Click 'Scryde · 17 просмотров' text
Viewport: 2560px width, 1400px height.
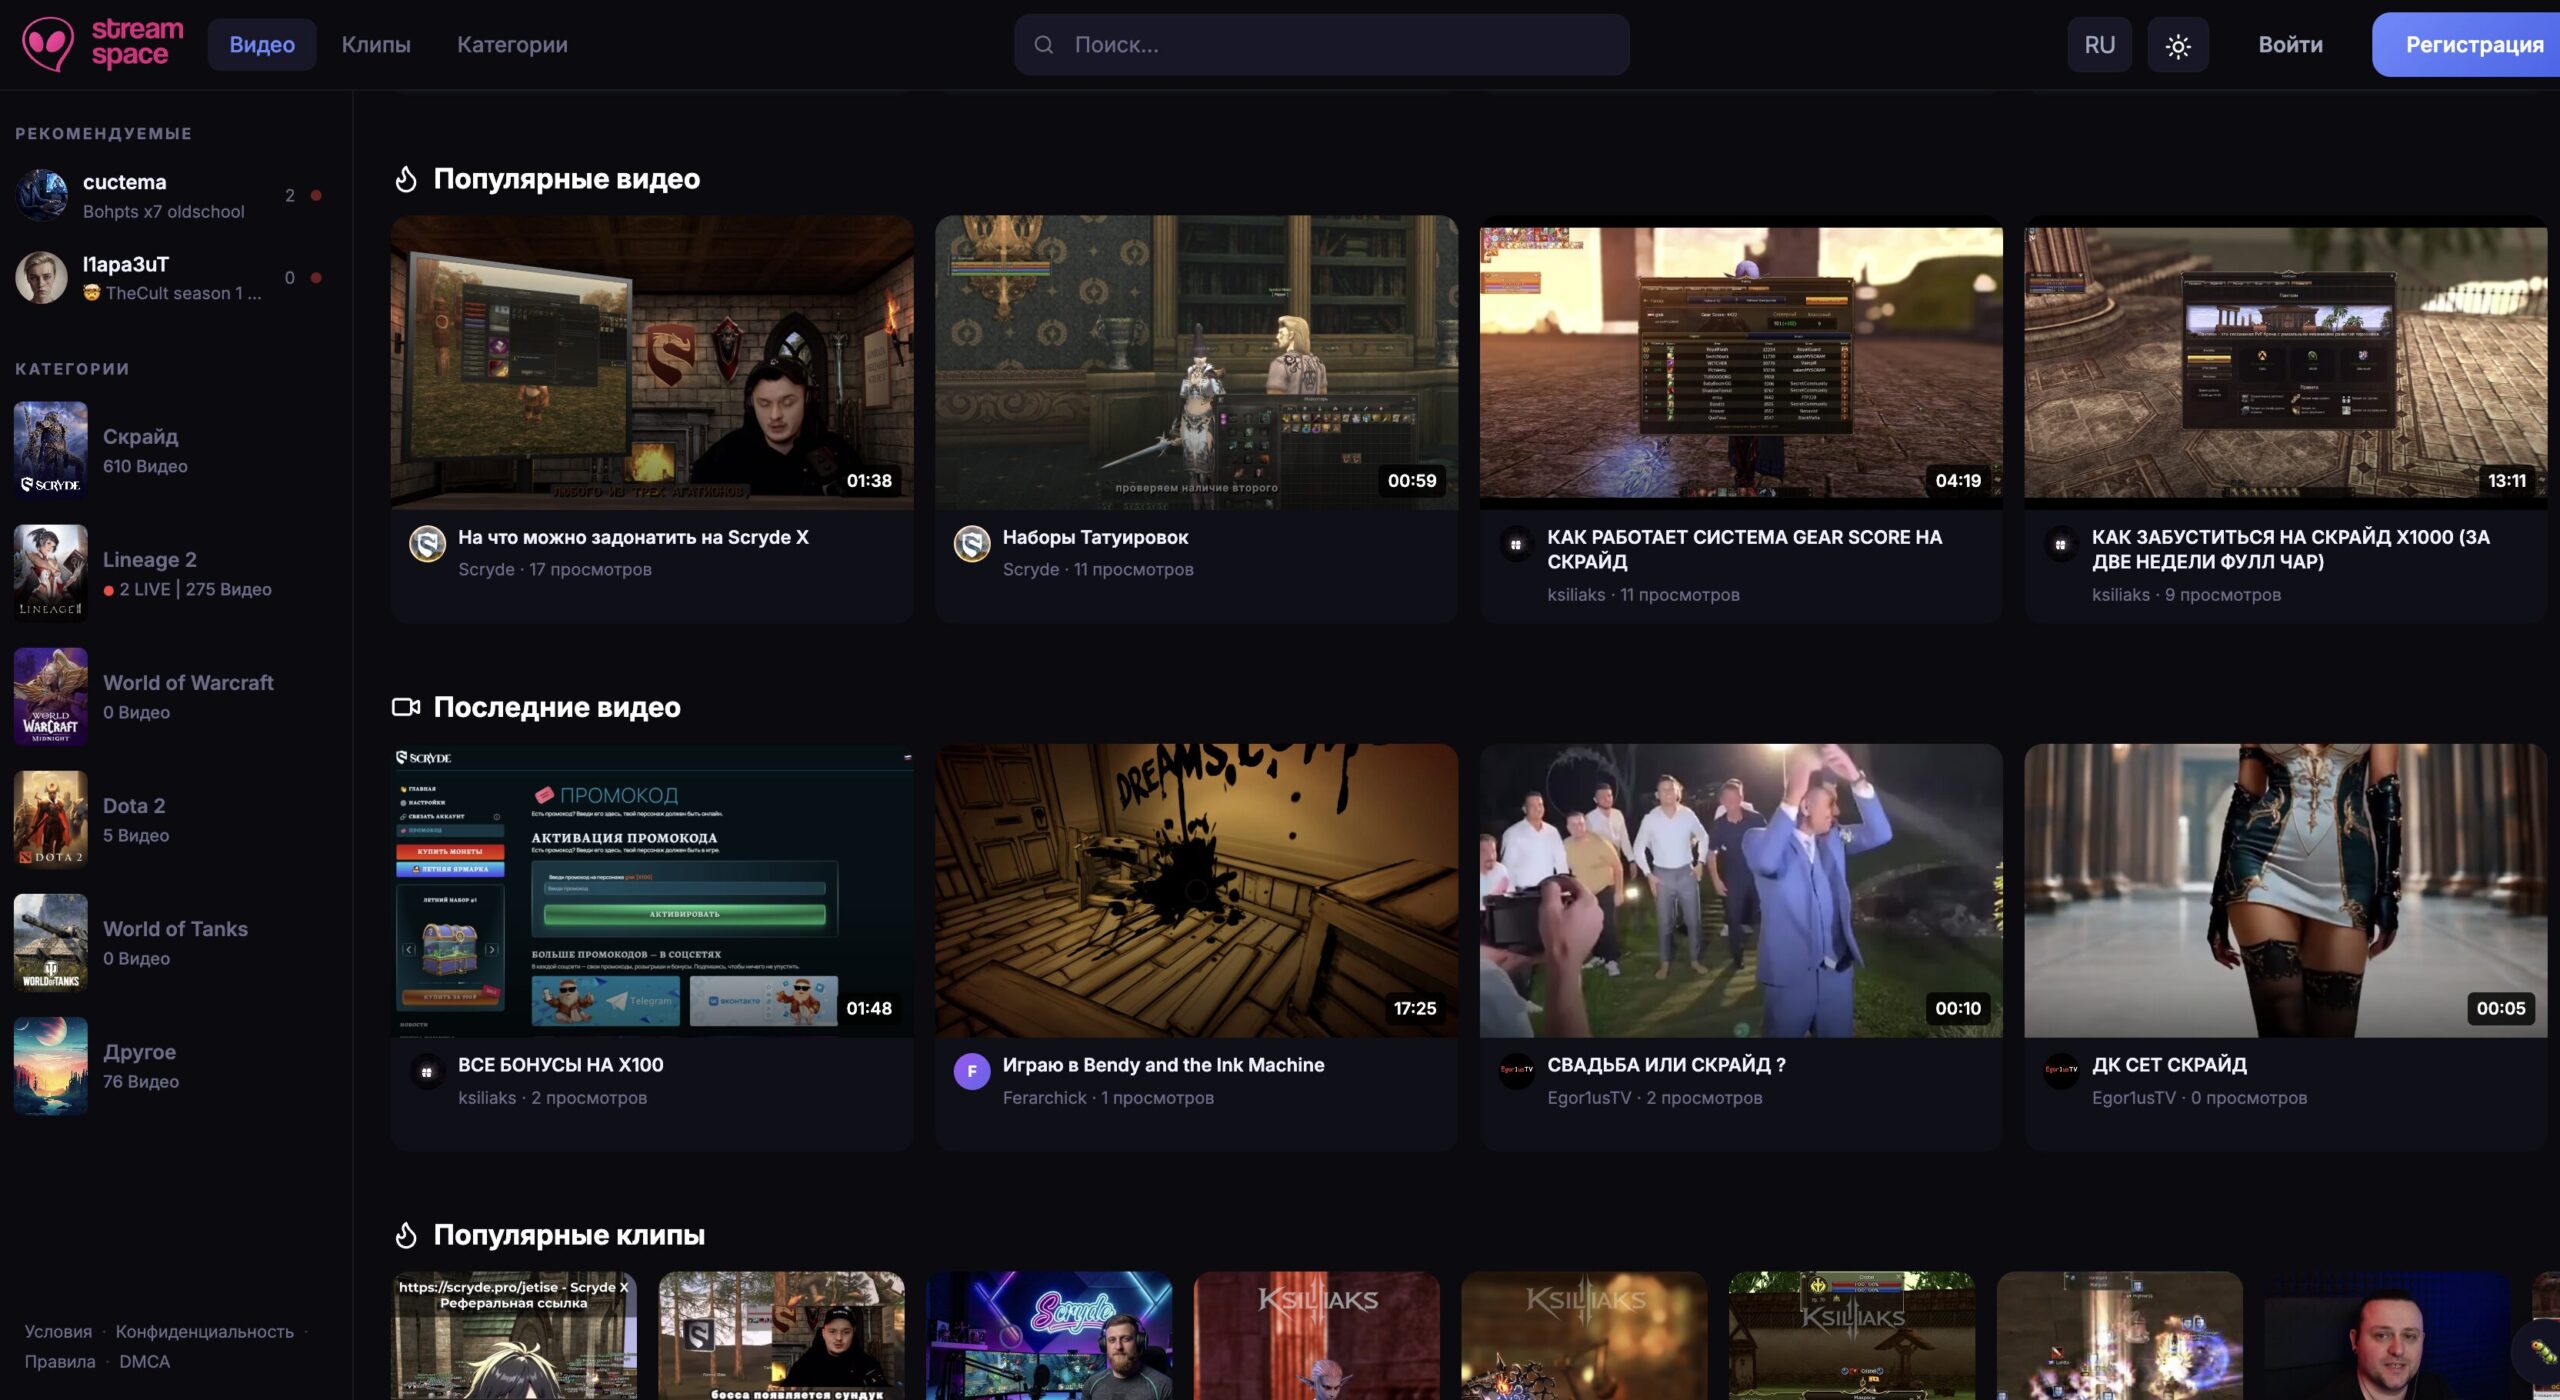[x=555, y=570]
